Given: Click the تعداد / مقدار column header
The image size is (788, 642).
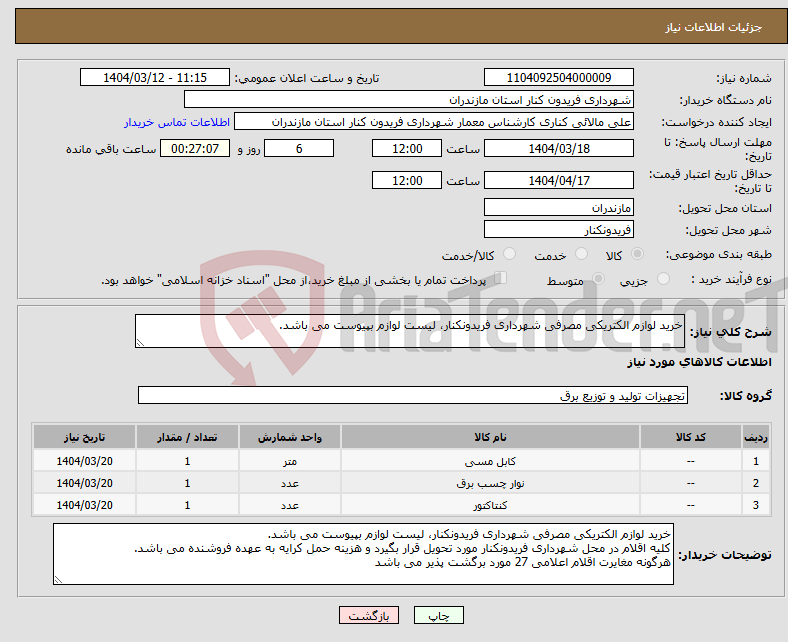Looking at the screenshot, I should tap(187, 437).
